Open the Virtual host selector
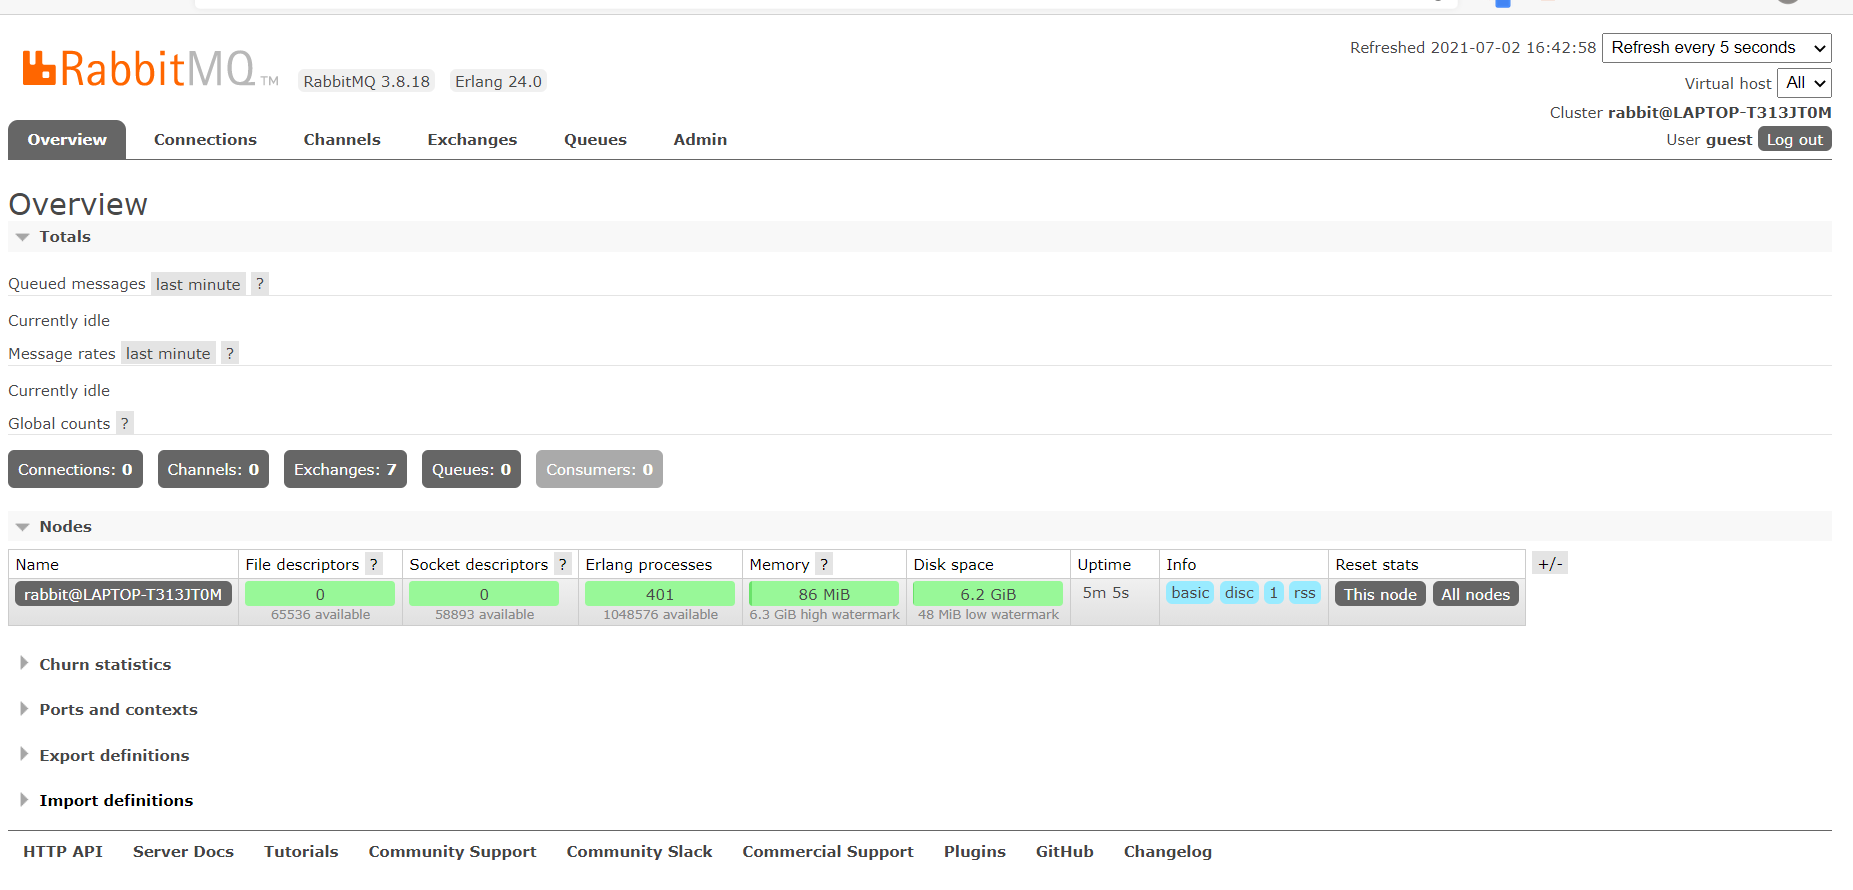The image size is (1853, 890). click(1804, 83)
